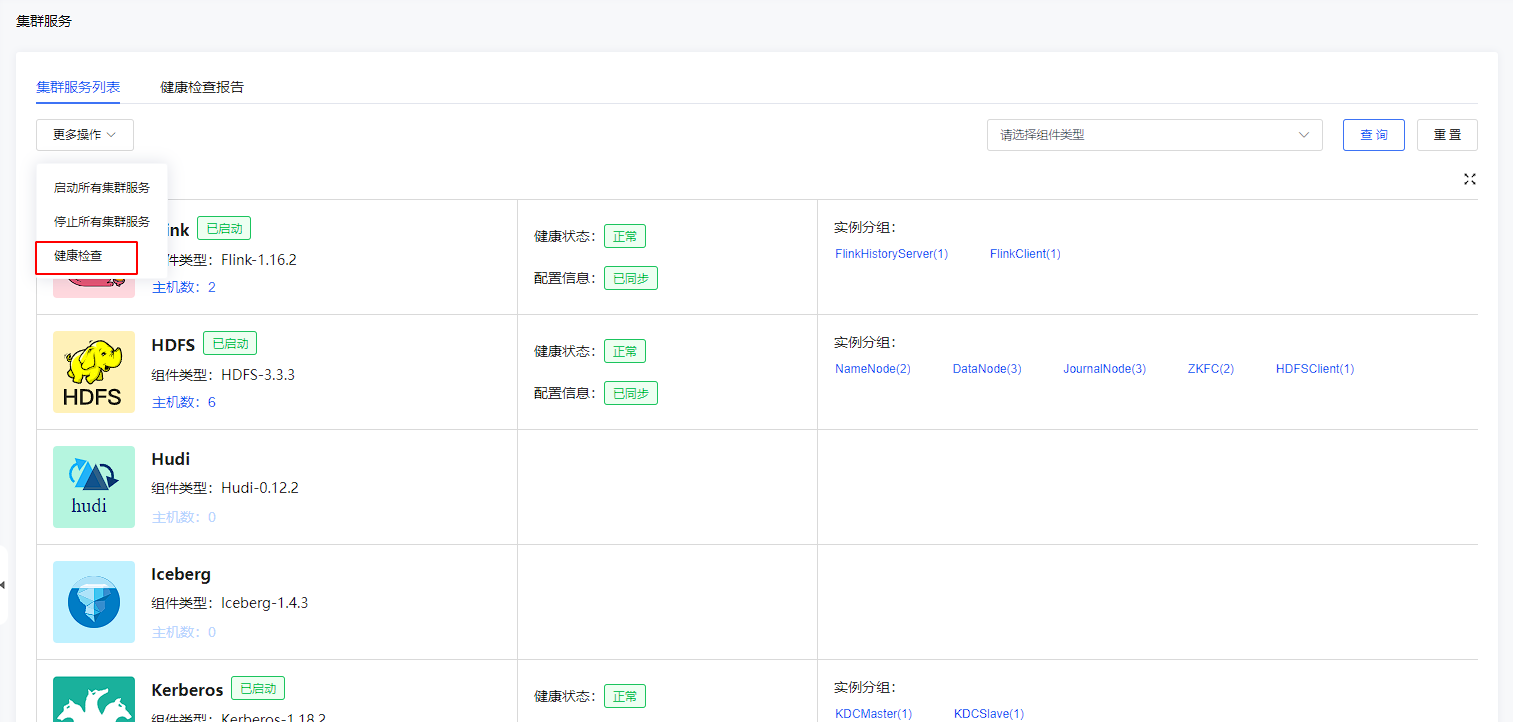Open FlinkClient(1) instance group link
The image size is (1513, 722).
[1025, 254]
